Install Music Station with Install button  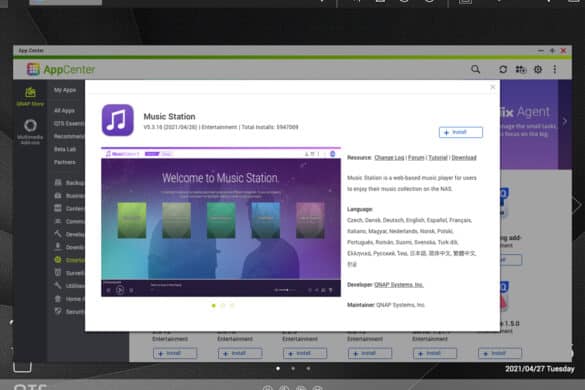click(x=461, y=132)
